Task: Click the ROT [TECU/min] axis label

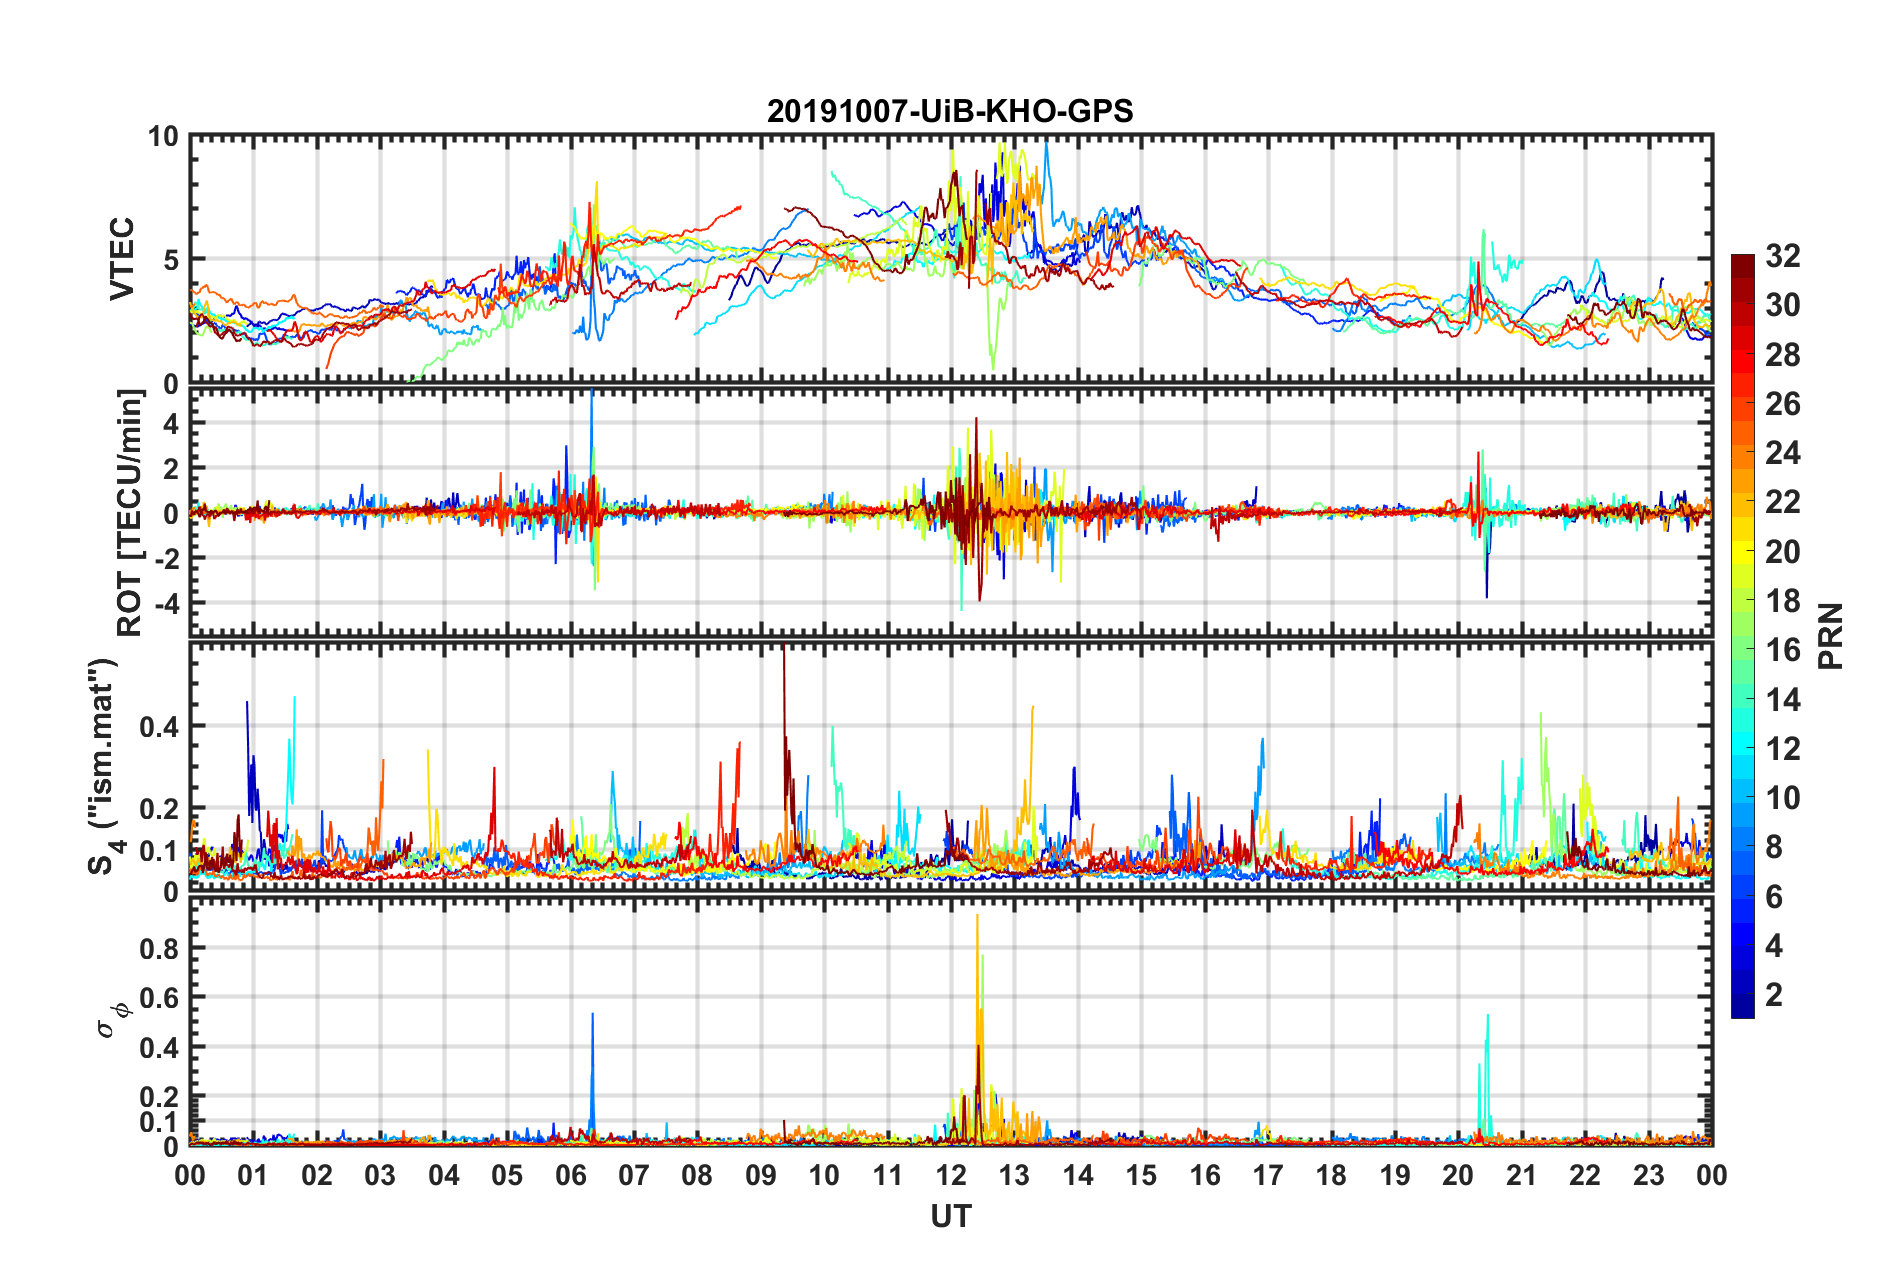Action: click(129, 513)
